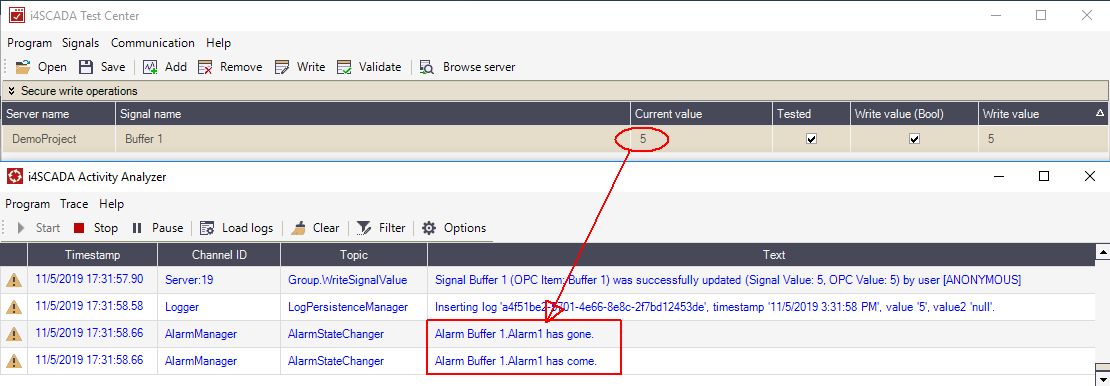The width and height of the screenshot is (1110, 386).
Task: Click timestamp 11/5/2019 17:31:57.90
Action: pos(89,280)
